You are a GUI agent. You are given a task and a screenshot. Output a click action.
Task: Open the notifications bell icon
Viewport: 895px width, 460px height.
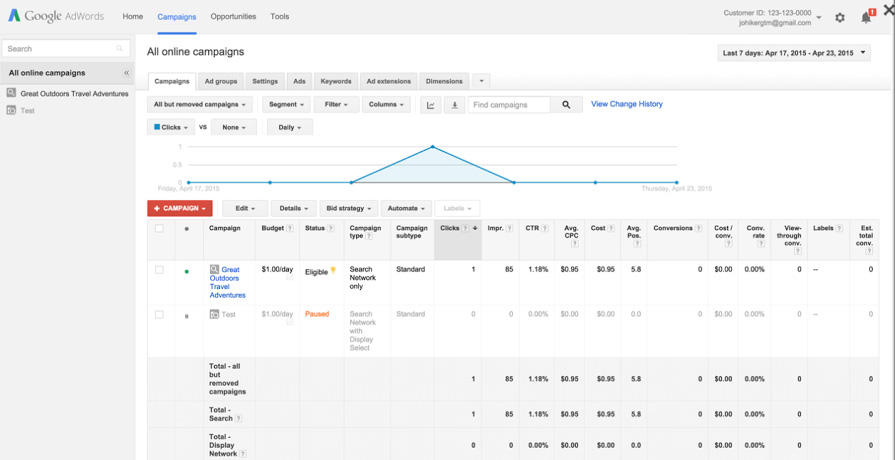(866, 18)
